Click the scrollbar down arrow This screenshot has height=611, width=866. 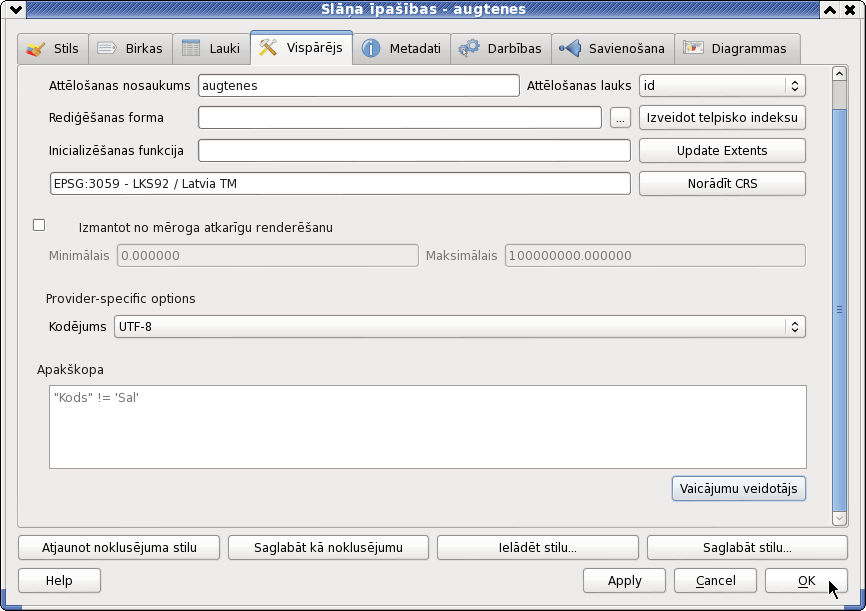point(839,518)
